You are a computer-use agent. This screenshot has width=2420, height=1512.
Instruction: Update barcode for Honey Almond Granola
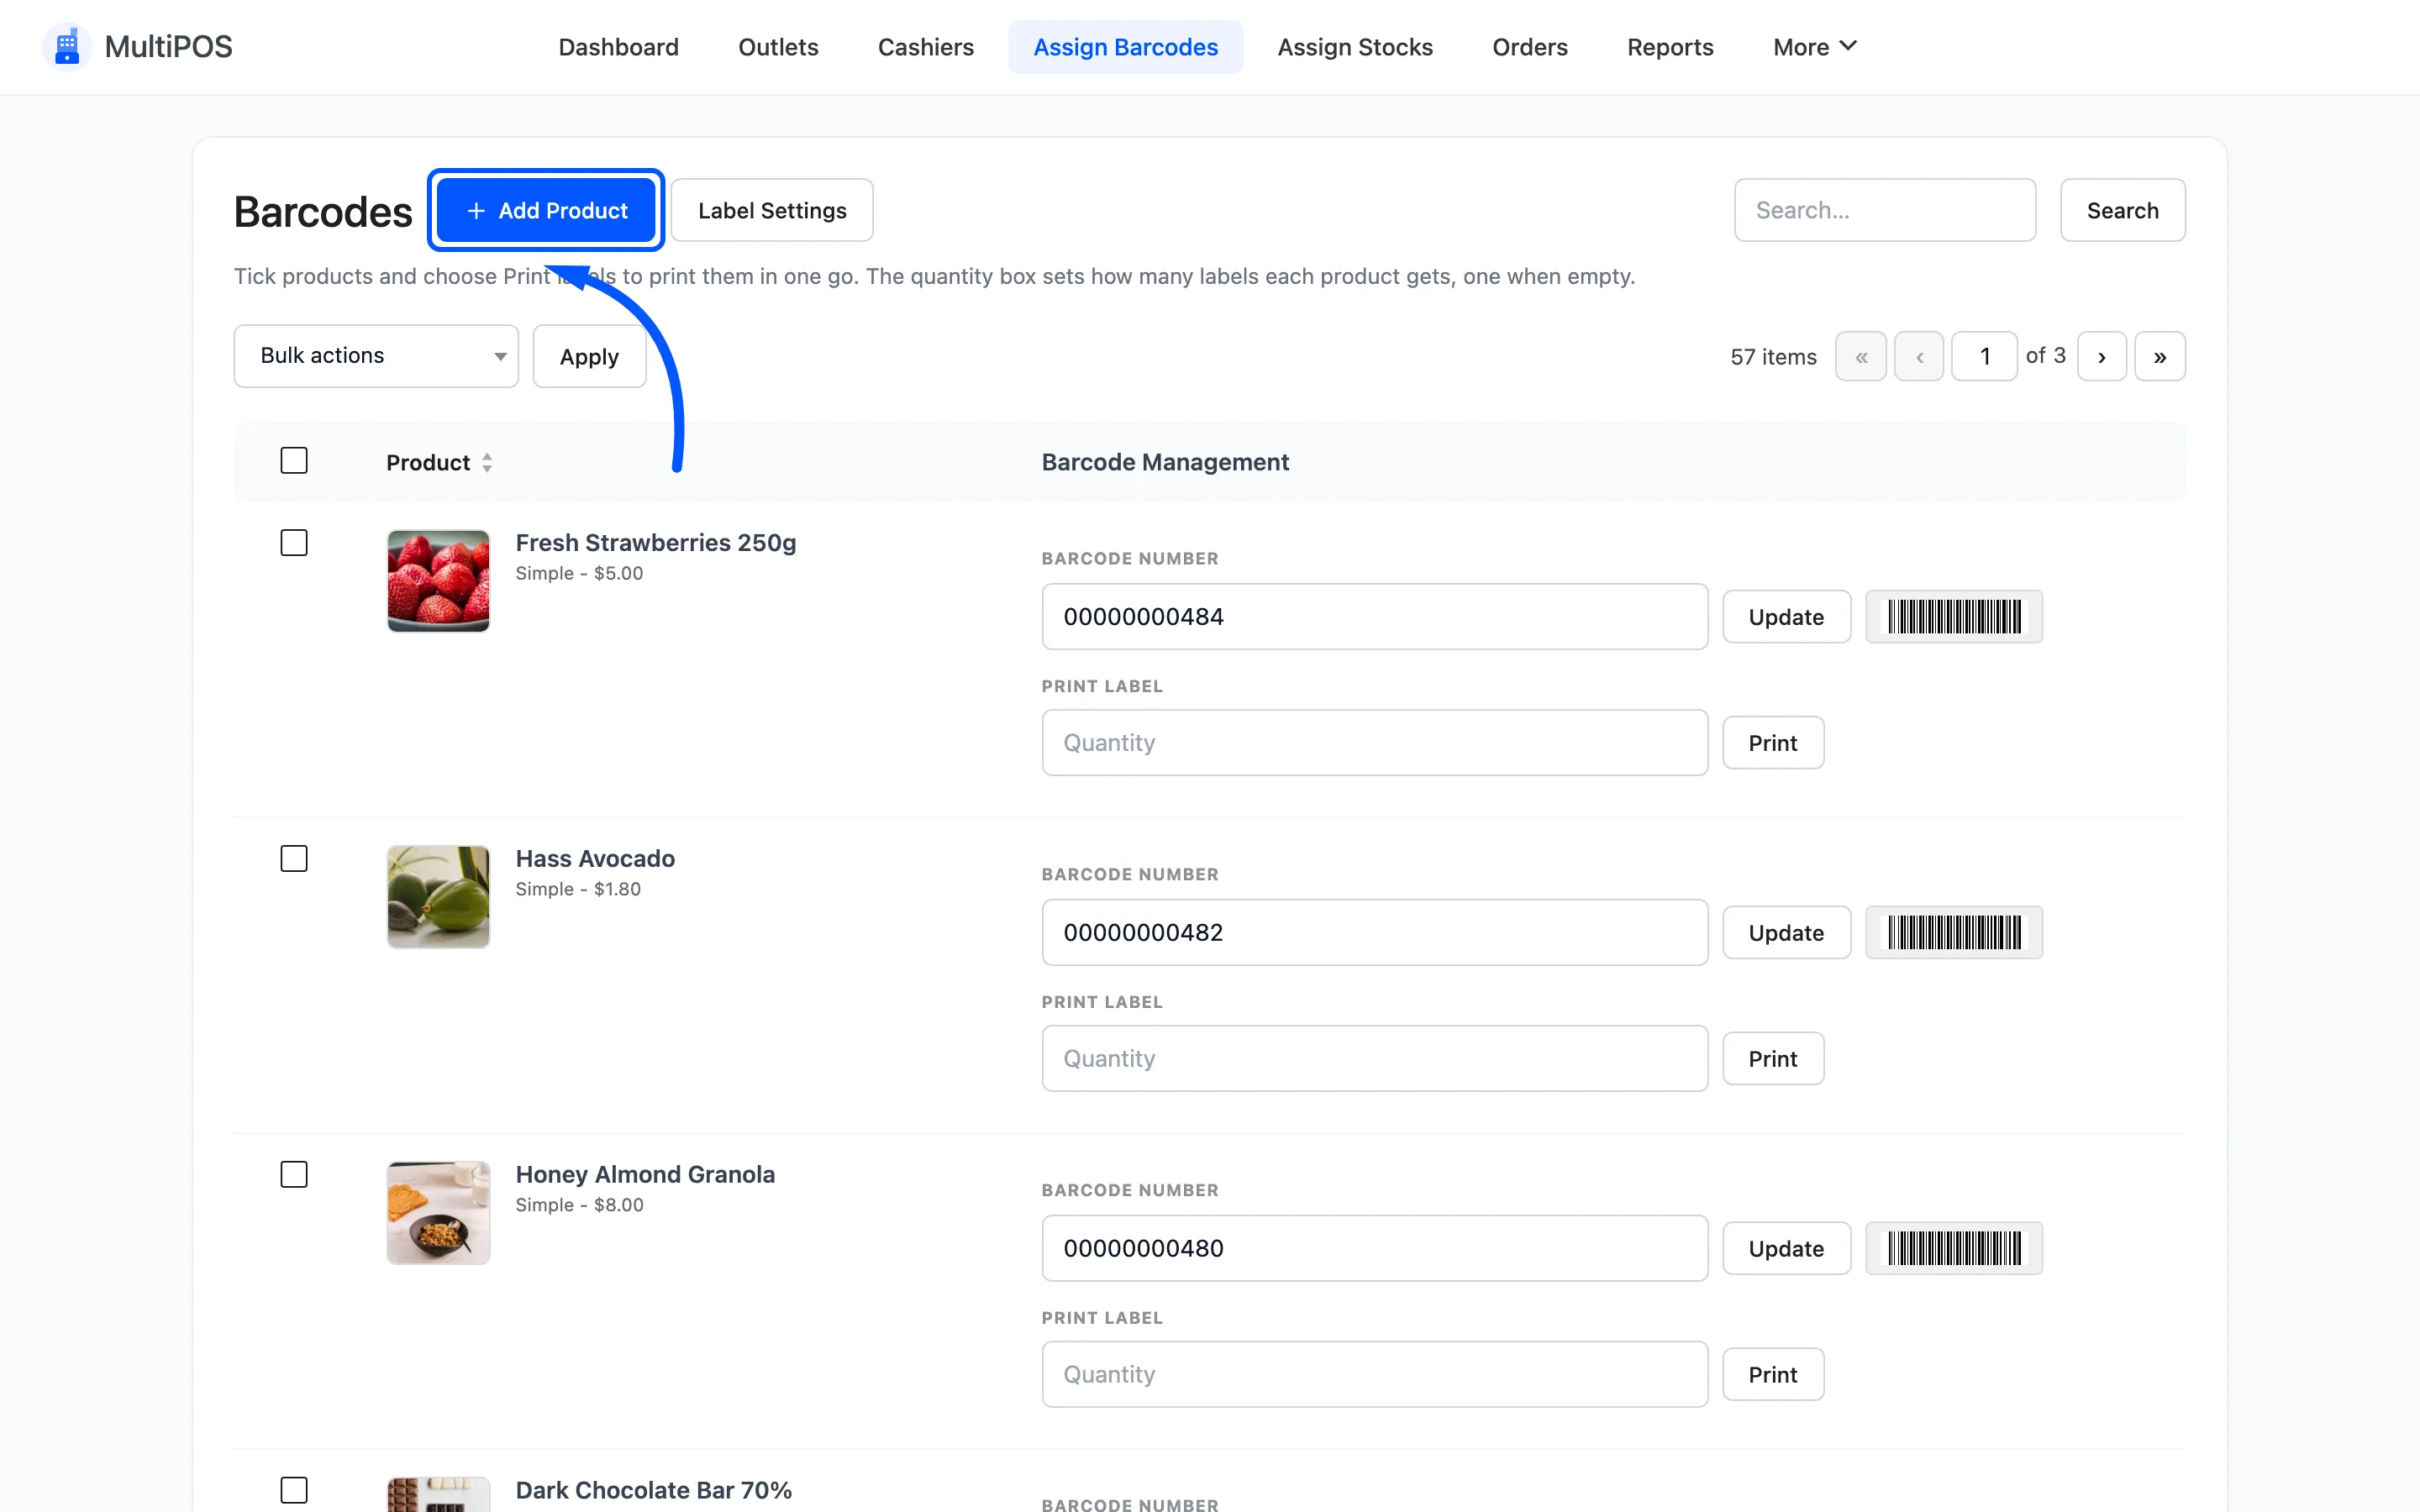1786,1249
